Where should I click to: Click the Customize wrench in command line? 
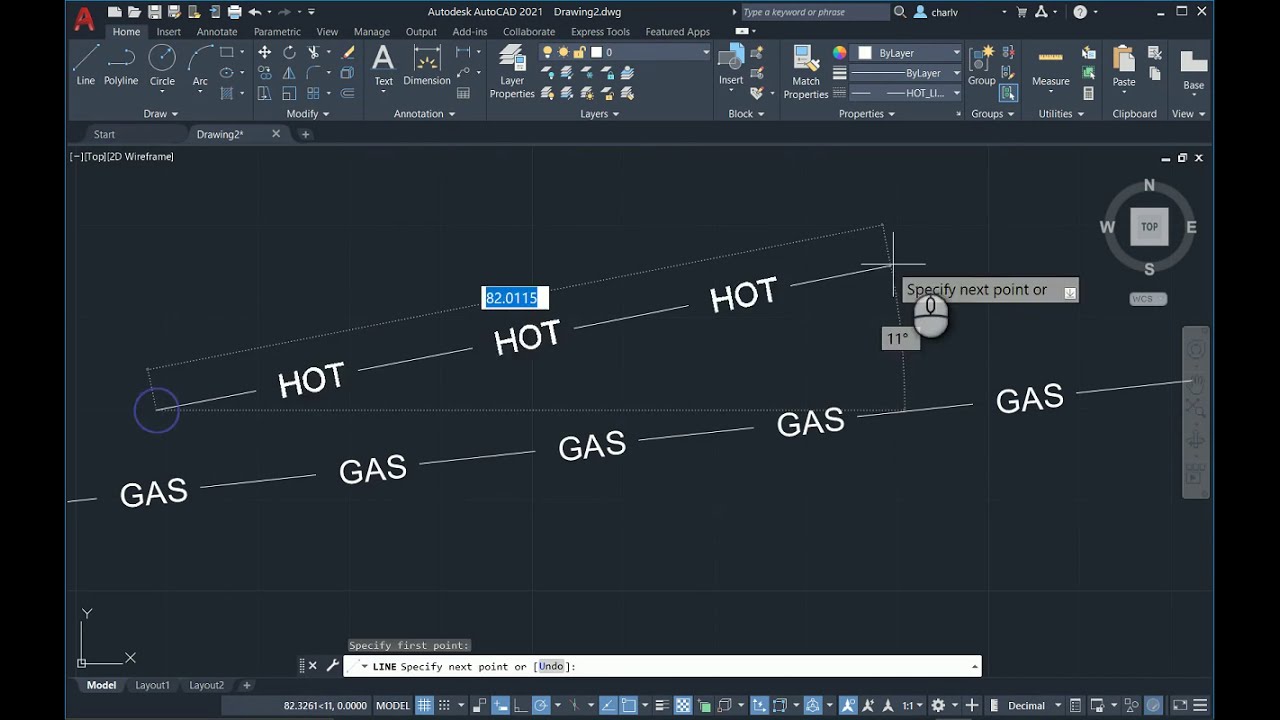332,666
